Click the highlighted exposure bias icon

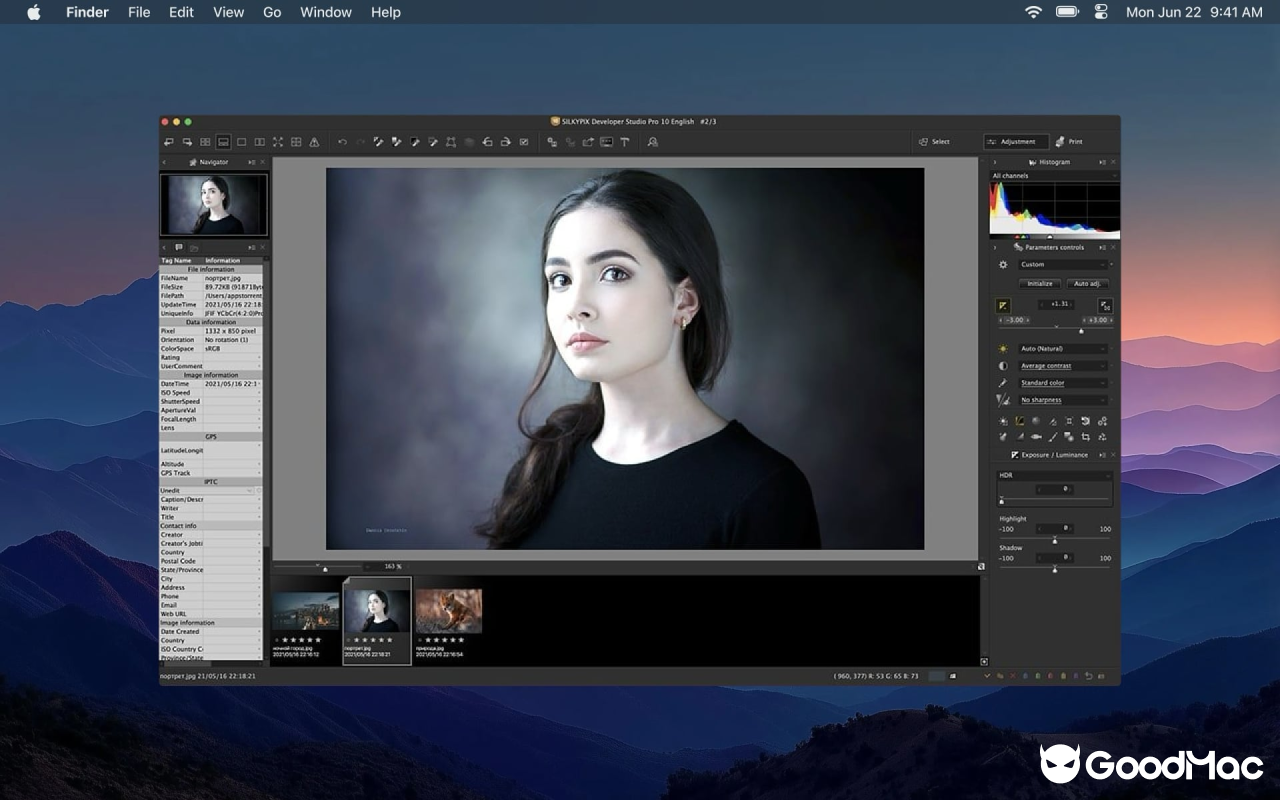[1004, 305]
